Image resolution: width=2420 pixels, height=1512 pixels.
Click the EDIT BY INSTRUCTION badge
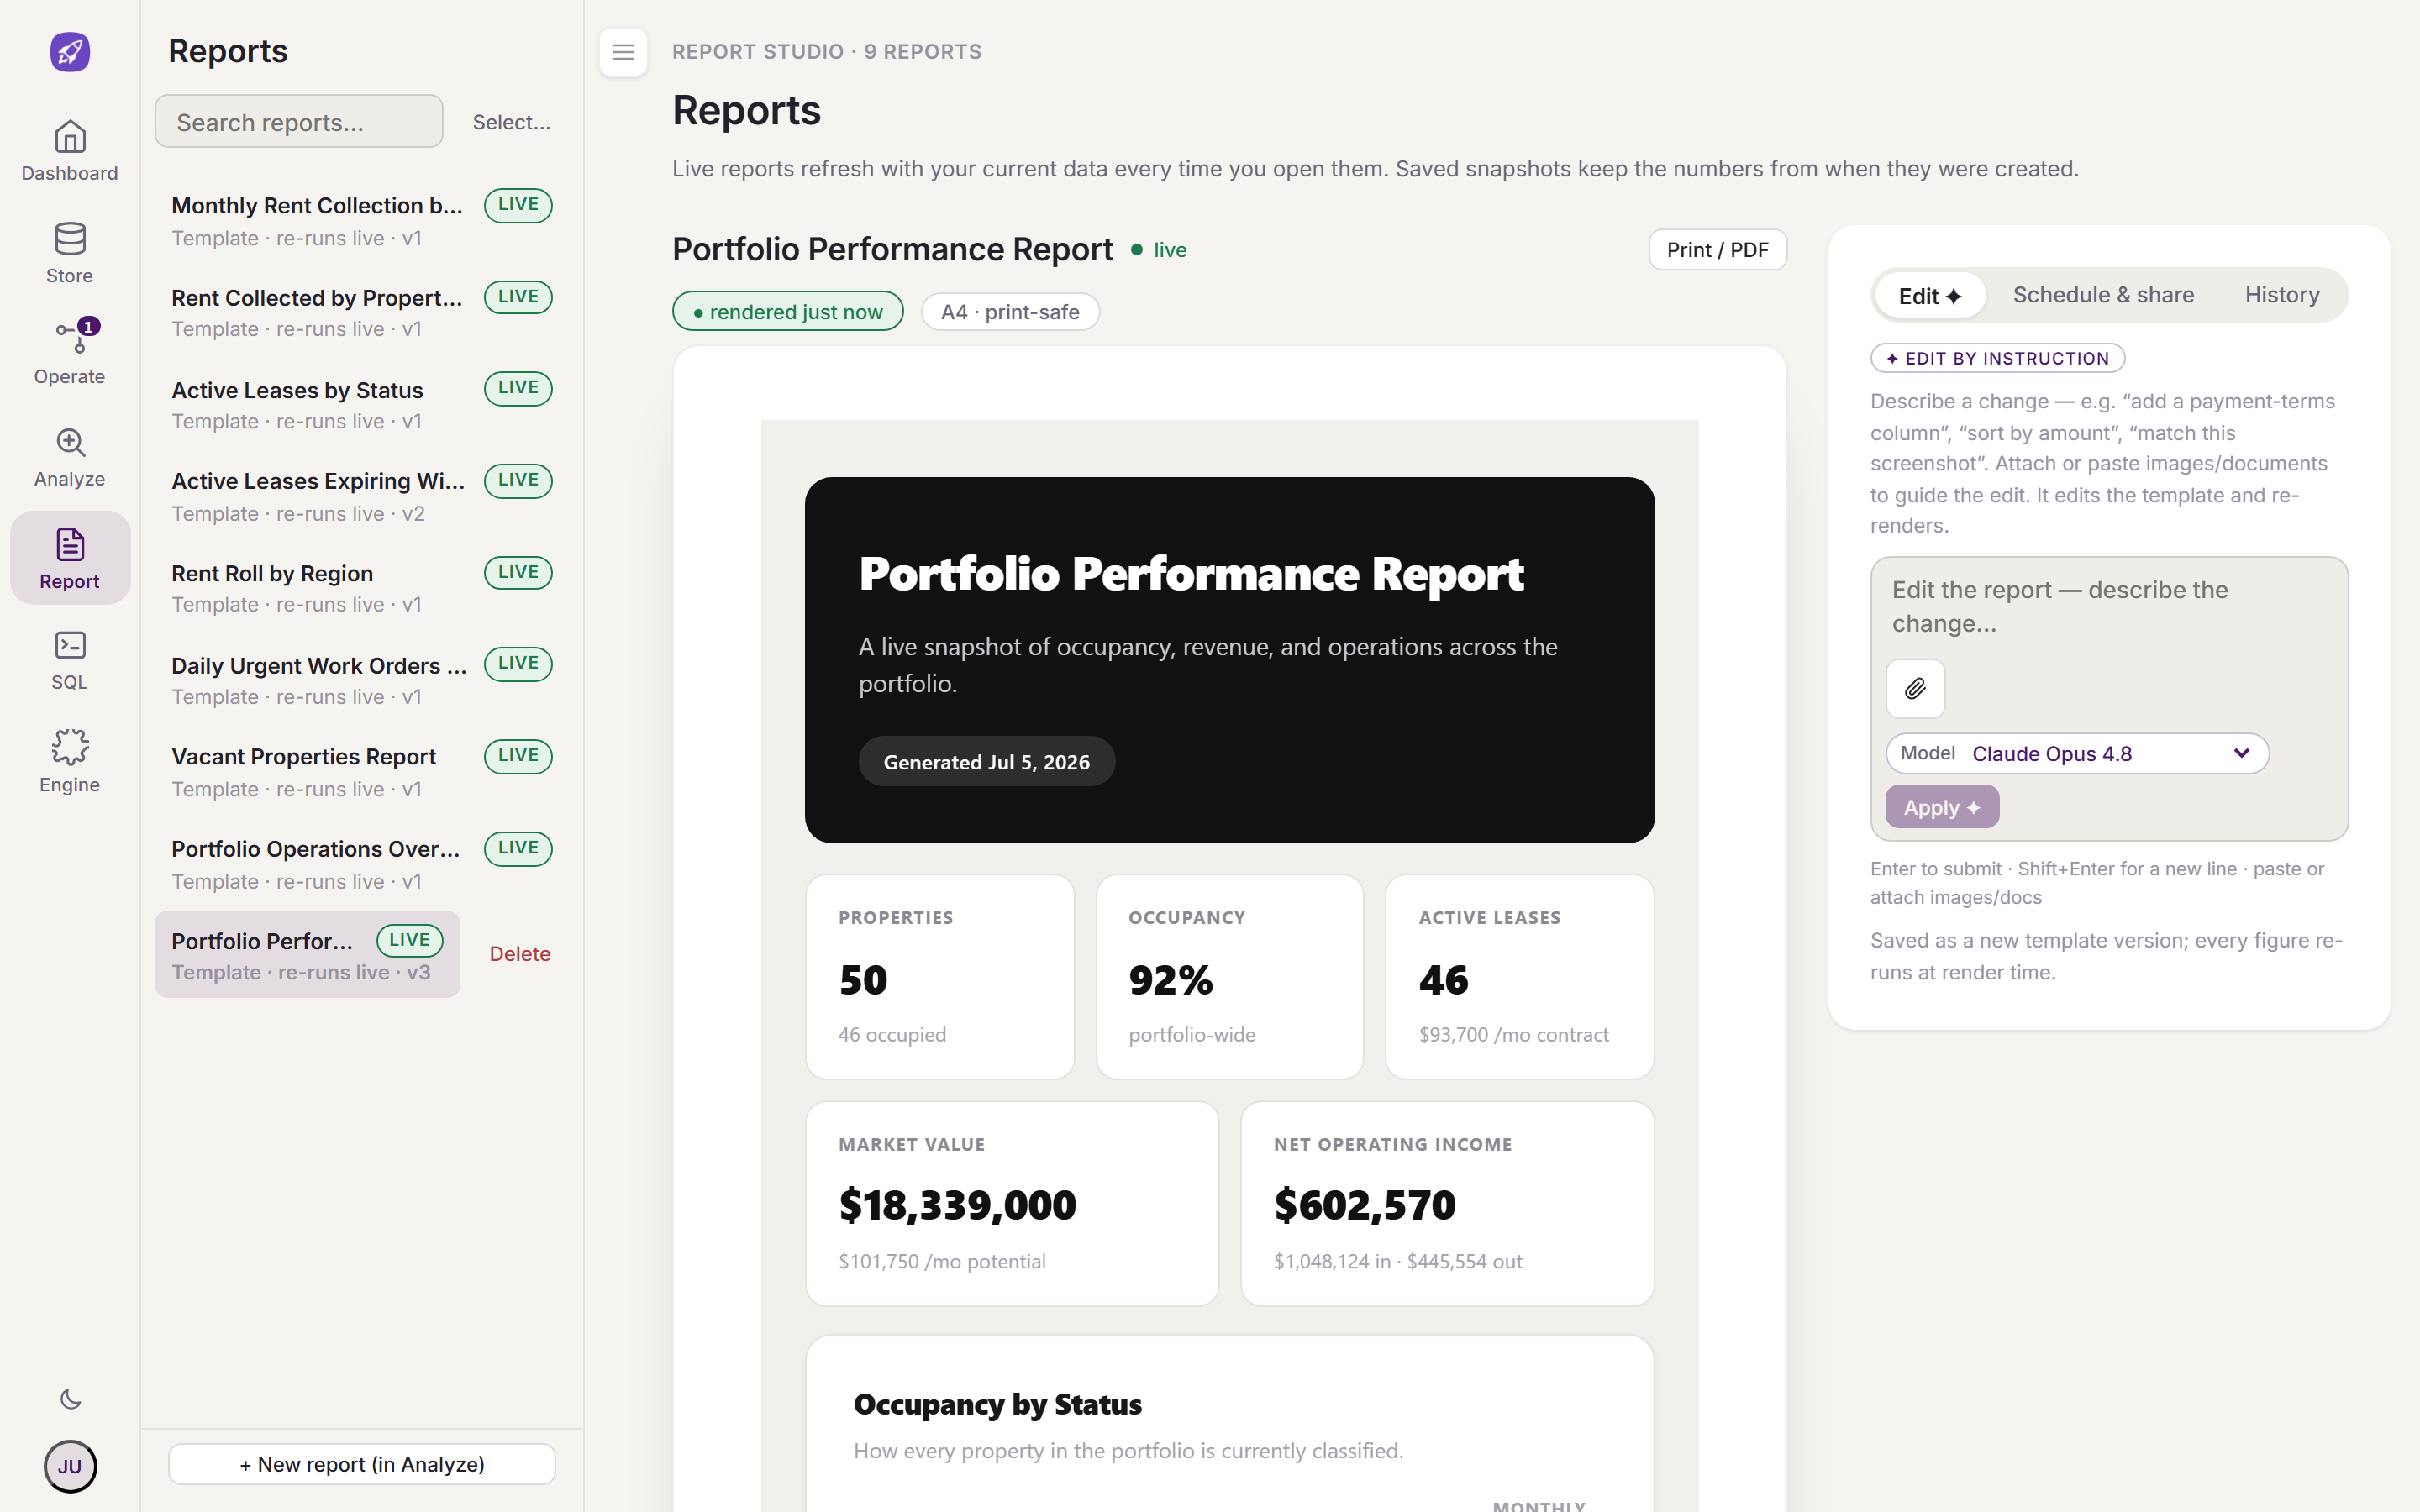click(x=1997, y=358)
